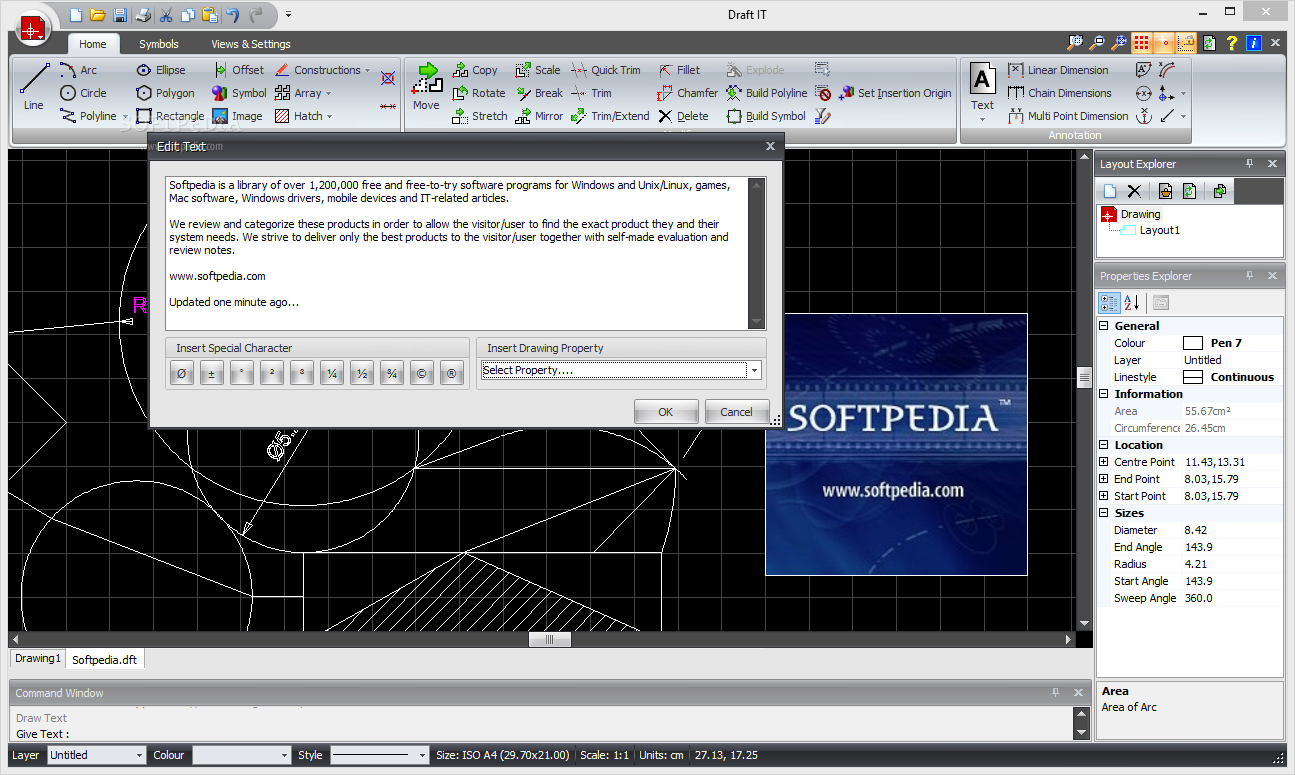
Task: Expand the Array dropdown arrow
Action: [328, 94]
